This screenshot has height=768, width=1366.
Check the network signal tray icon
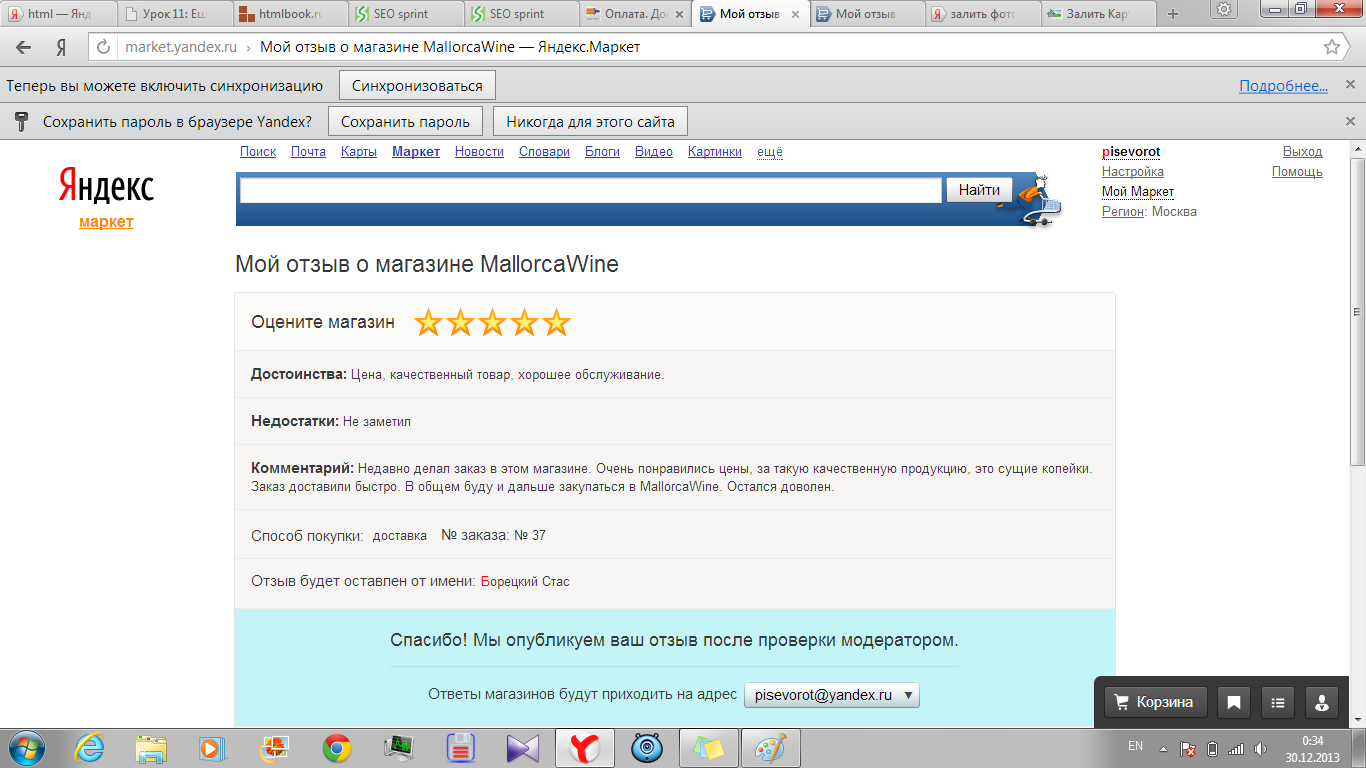[1236, 749]
